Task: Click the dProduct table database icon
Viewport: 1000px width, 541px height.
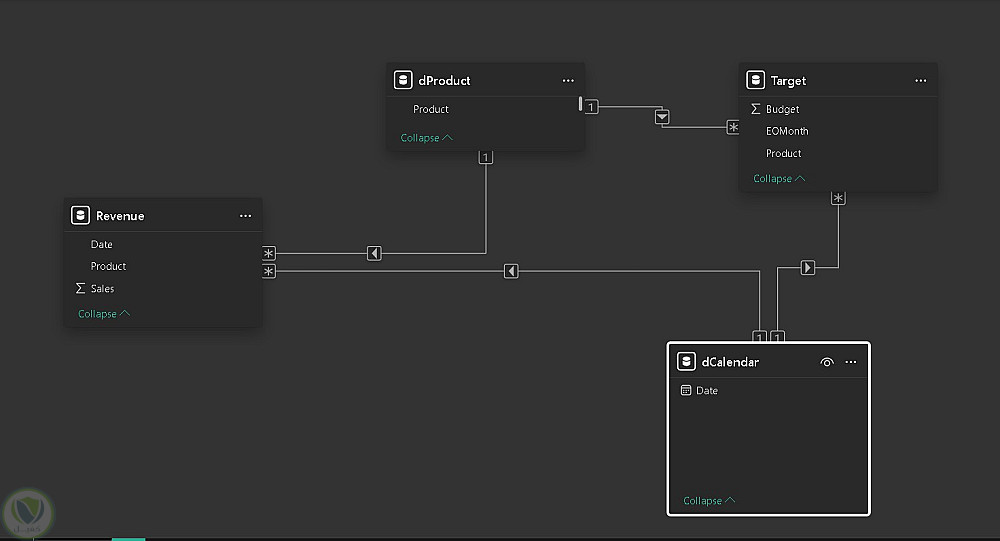Action: tap(403, 80)
